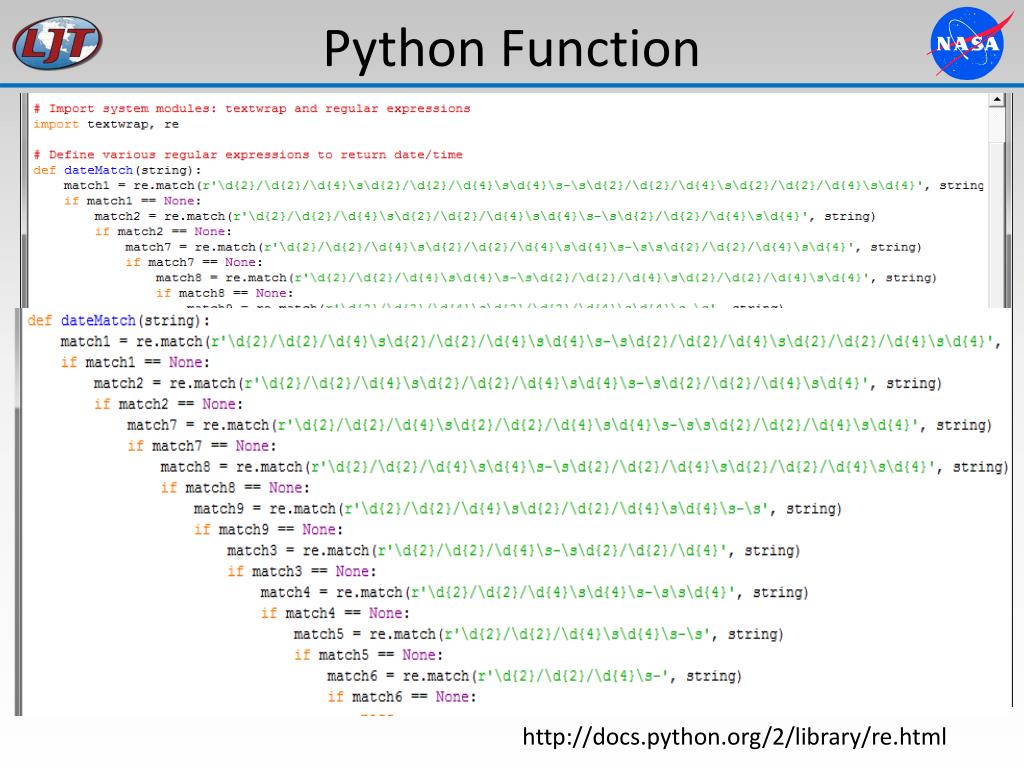Click the complete 'match9 = re.match' line
The height and width of the screenshot is (768, 1024).
518,509
